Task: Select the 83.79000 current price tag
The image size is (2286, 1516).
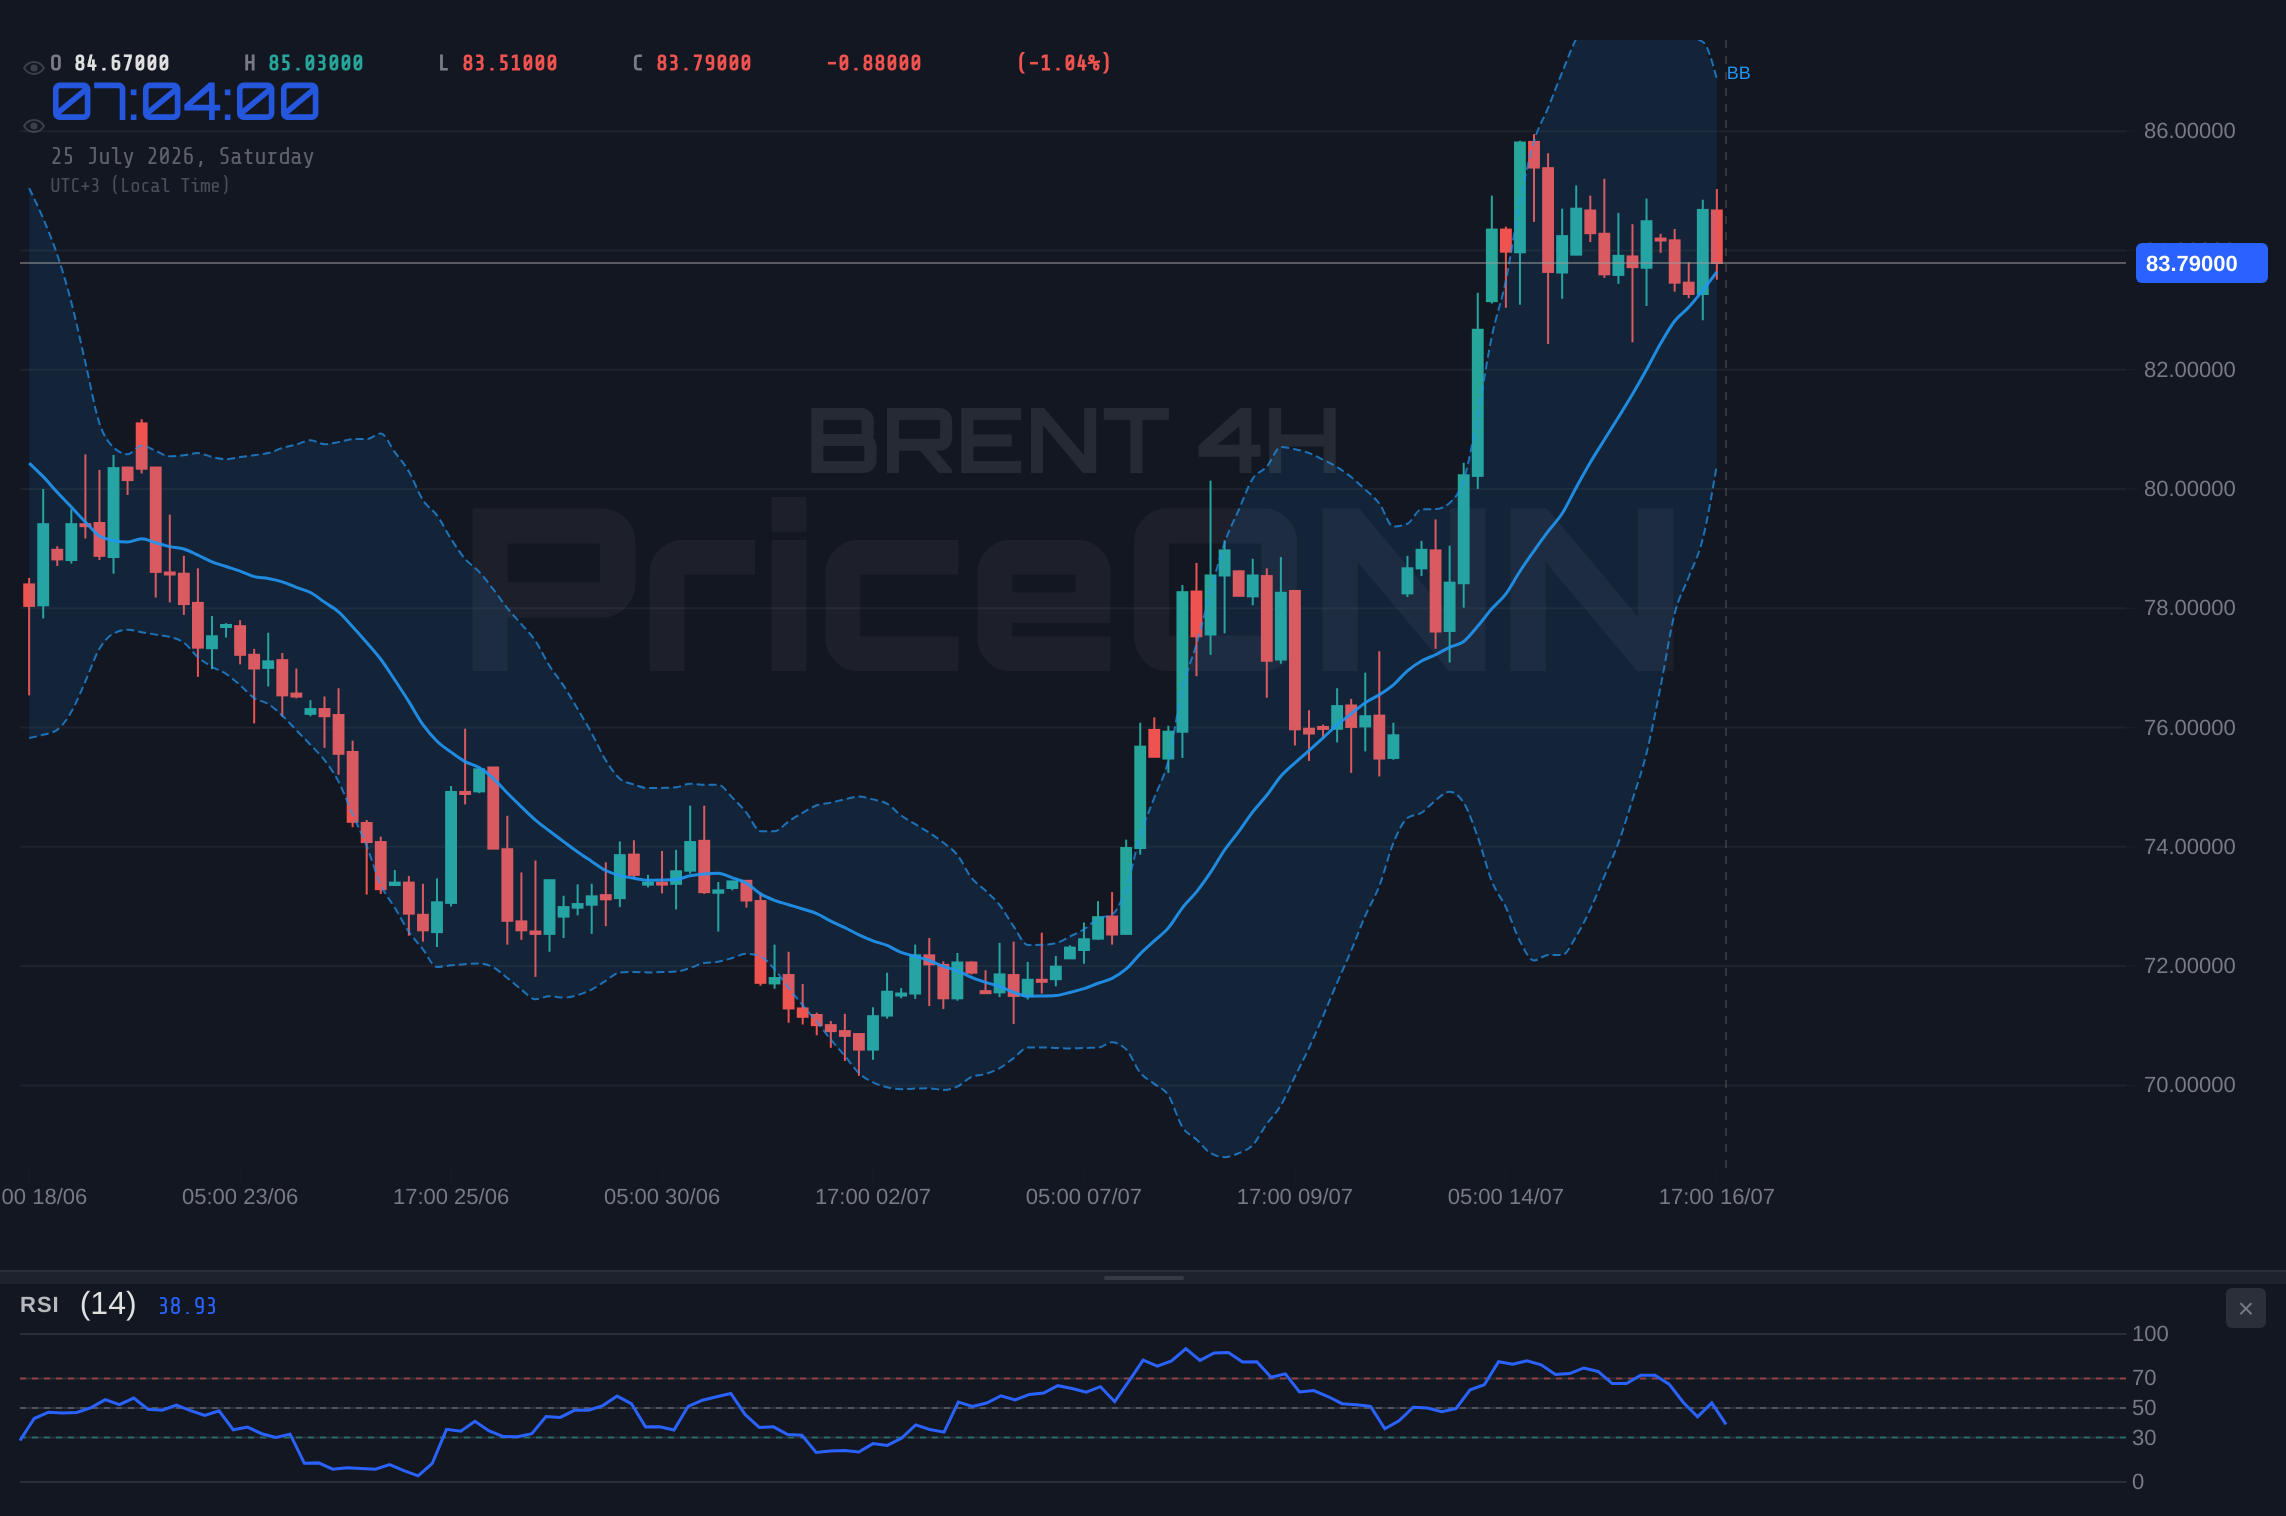Action: click(x=2201, y=263)
